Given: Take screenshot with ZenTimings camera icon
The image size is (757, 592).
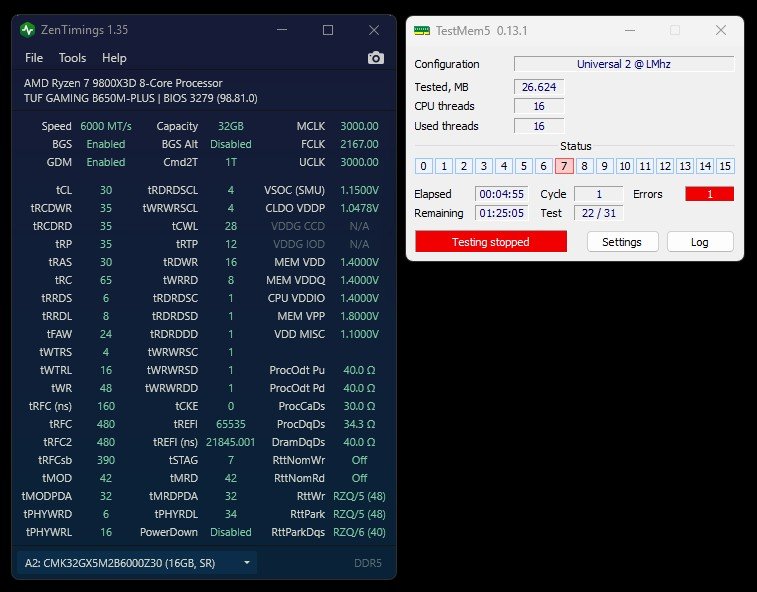Looking at the screenshot, I should (x=376, y=58).
